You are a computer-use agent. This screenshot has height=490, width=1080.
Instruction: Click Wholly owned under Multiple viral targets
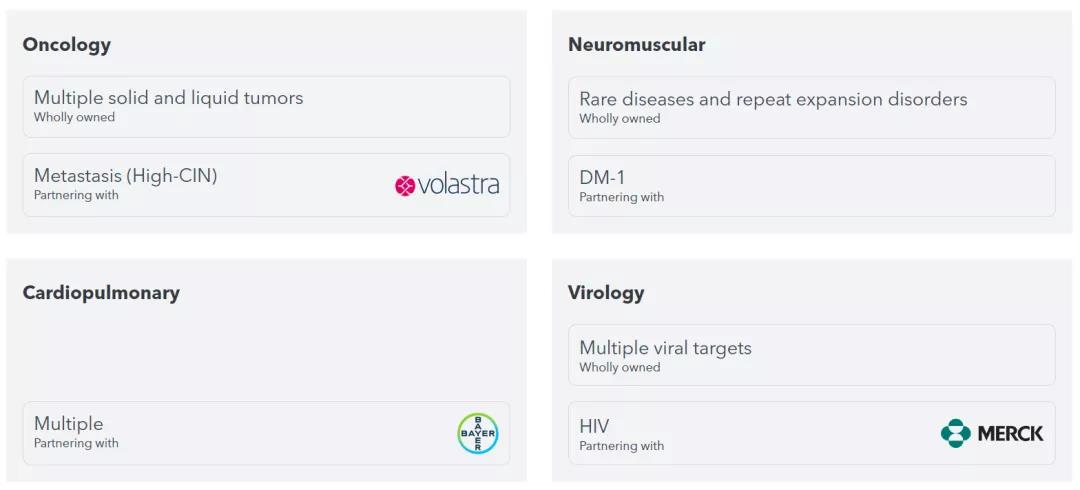620,368
